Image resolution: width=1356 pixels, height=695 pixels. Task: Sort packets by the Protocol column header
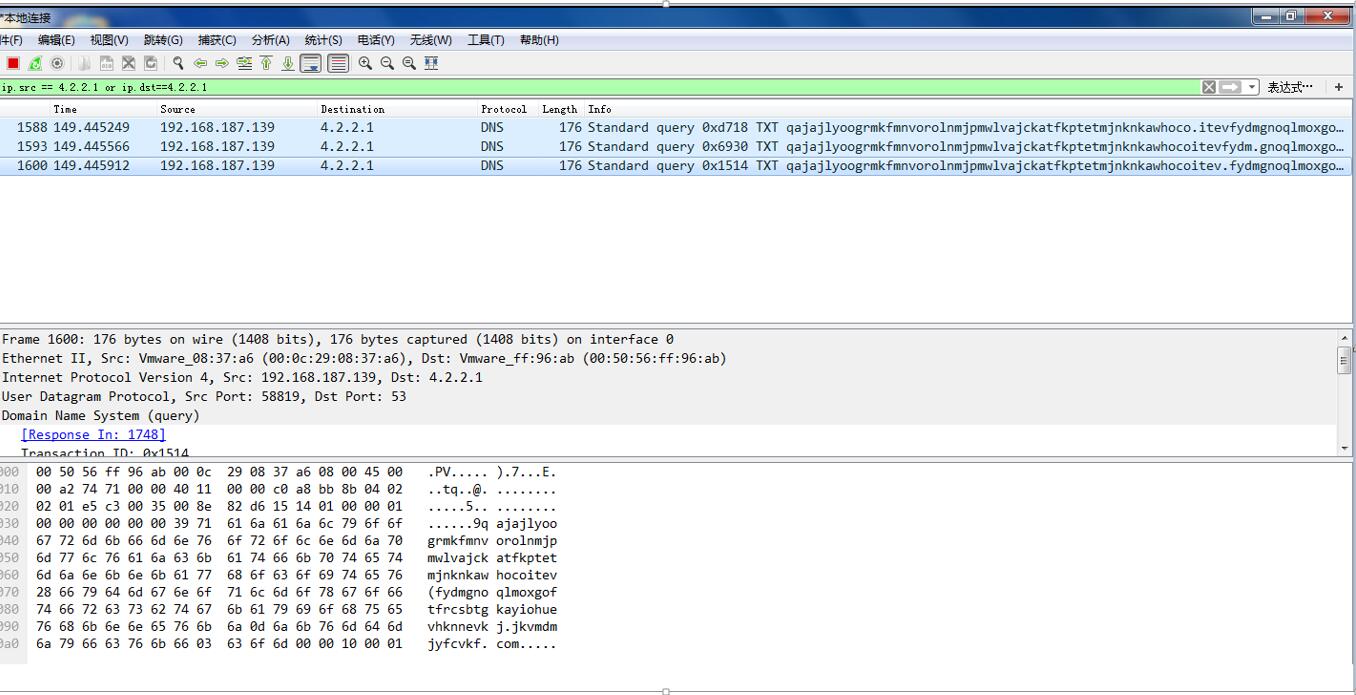tap(503, 109)
